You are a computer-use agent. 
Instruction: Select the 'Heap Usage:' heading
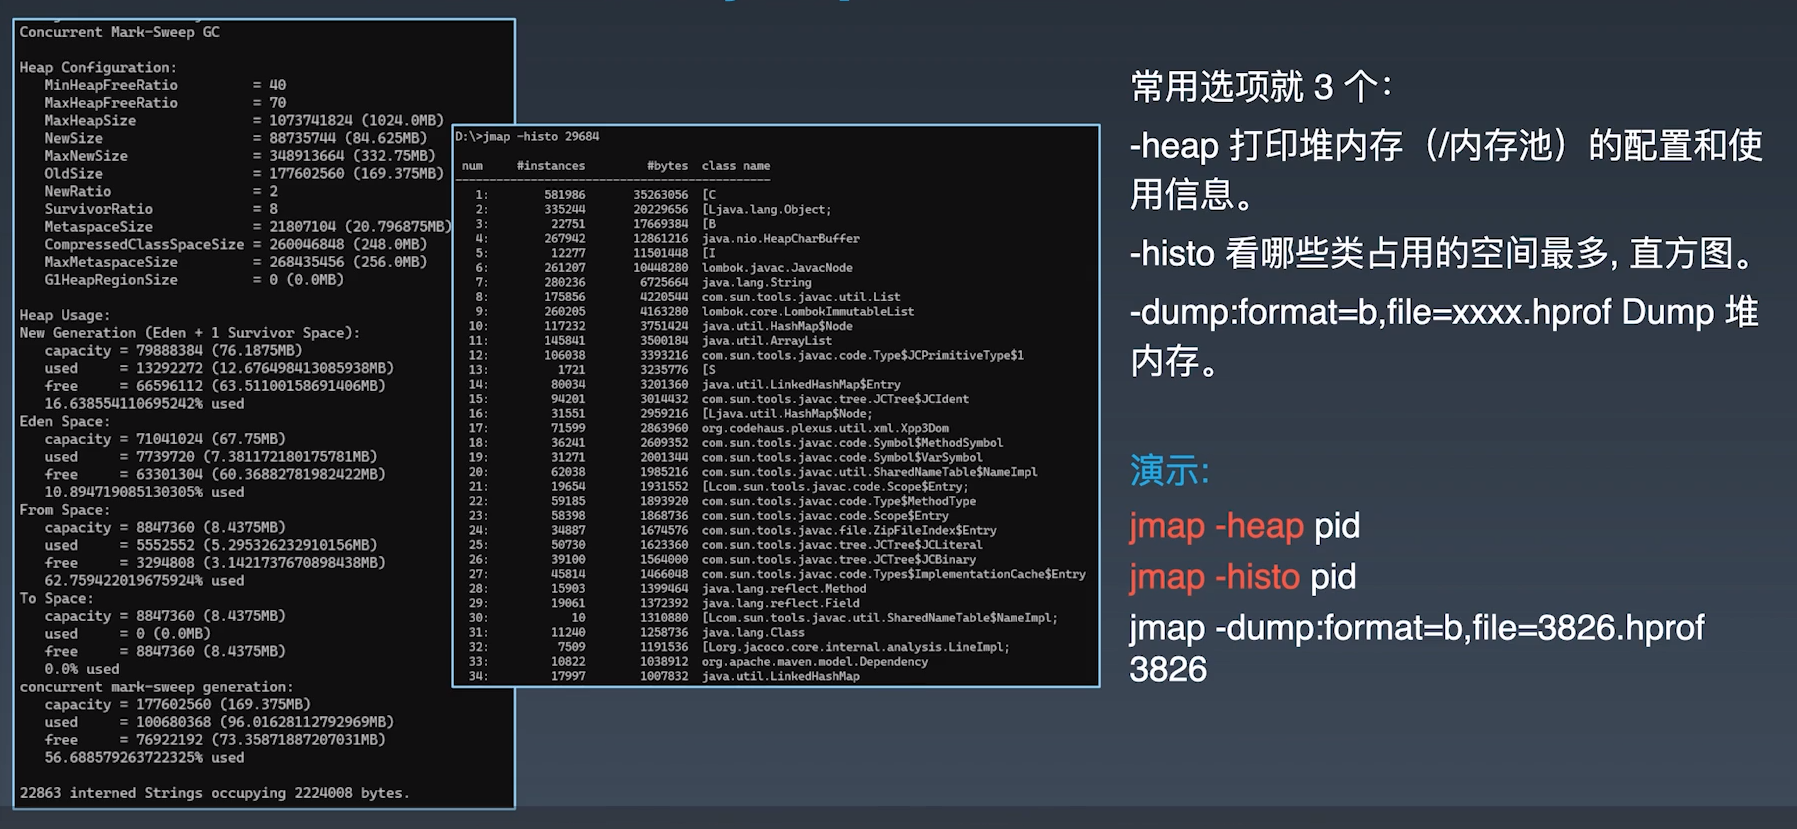[65, 315]
